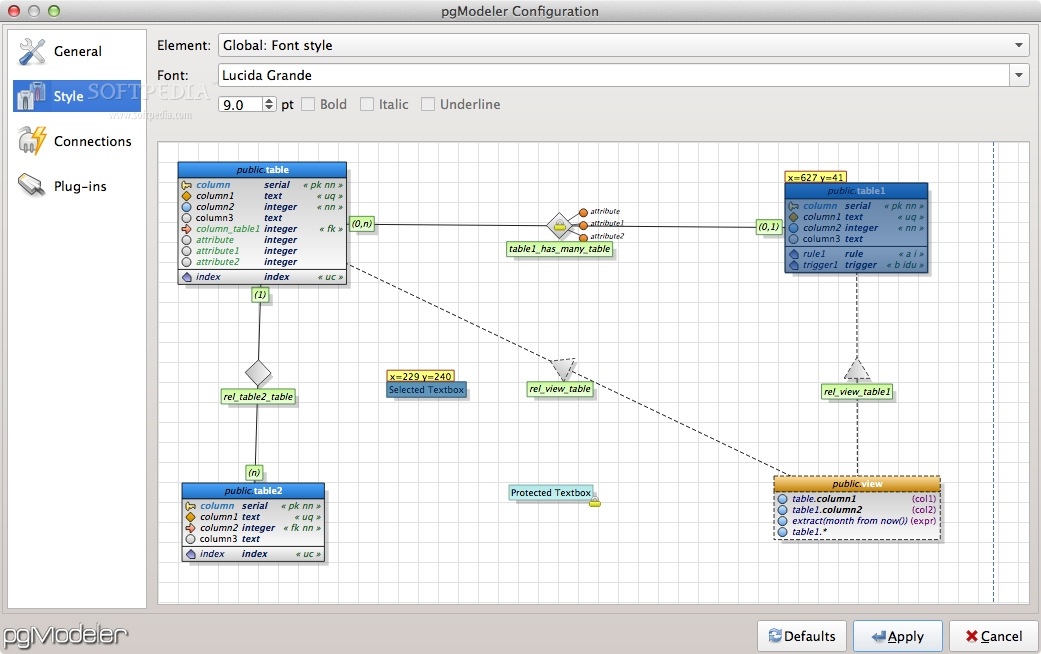Apply the current style configuration
The width and height of the screenshot is (1041, 654).
coord(897,636)
